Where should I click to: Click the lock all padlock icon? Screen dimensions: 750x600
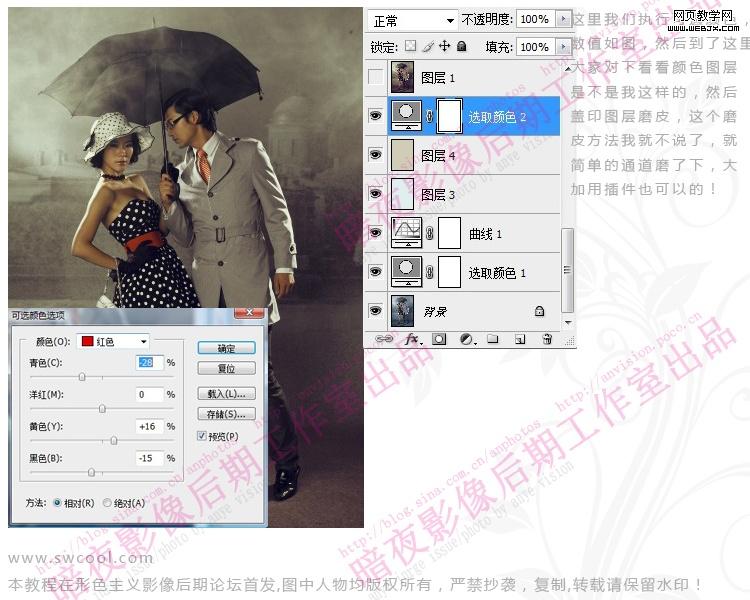point(462,46)
